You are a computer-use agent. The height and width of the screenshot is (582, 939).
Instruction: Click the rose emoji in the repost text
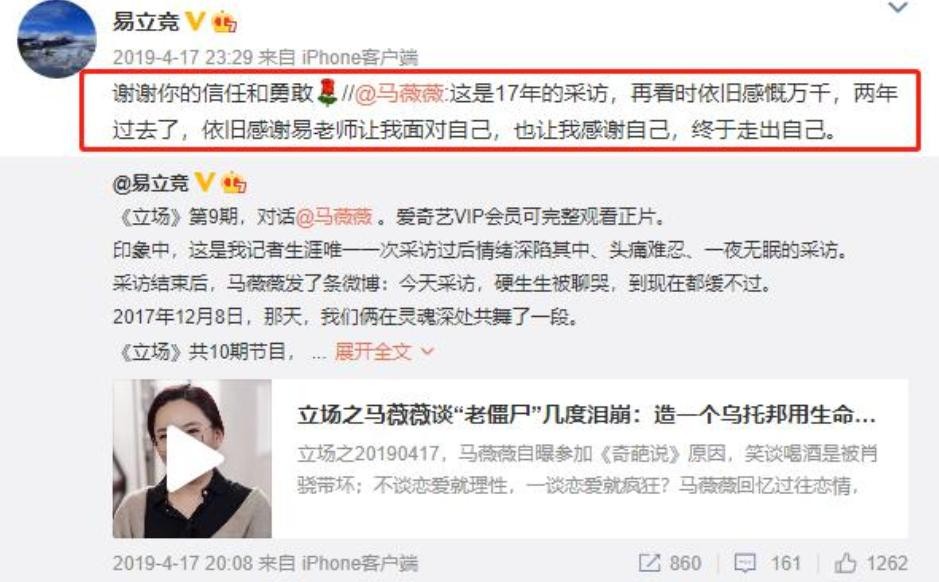coord(327,93)
